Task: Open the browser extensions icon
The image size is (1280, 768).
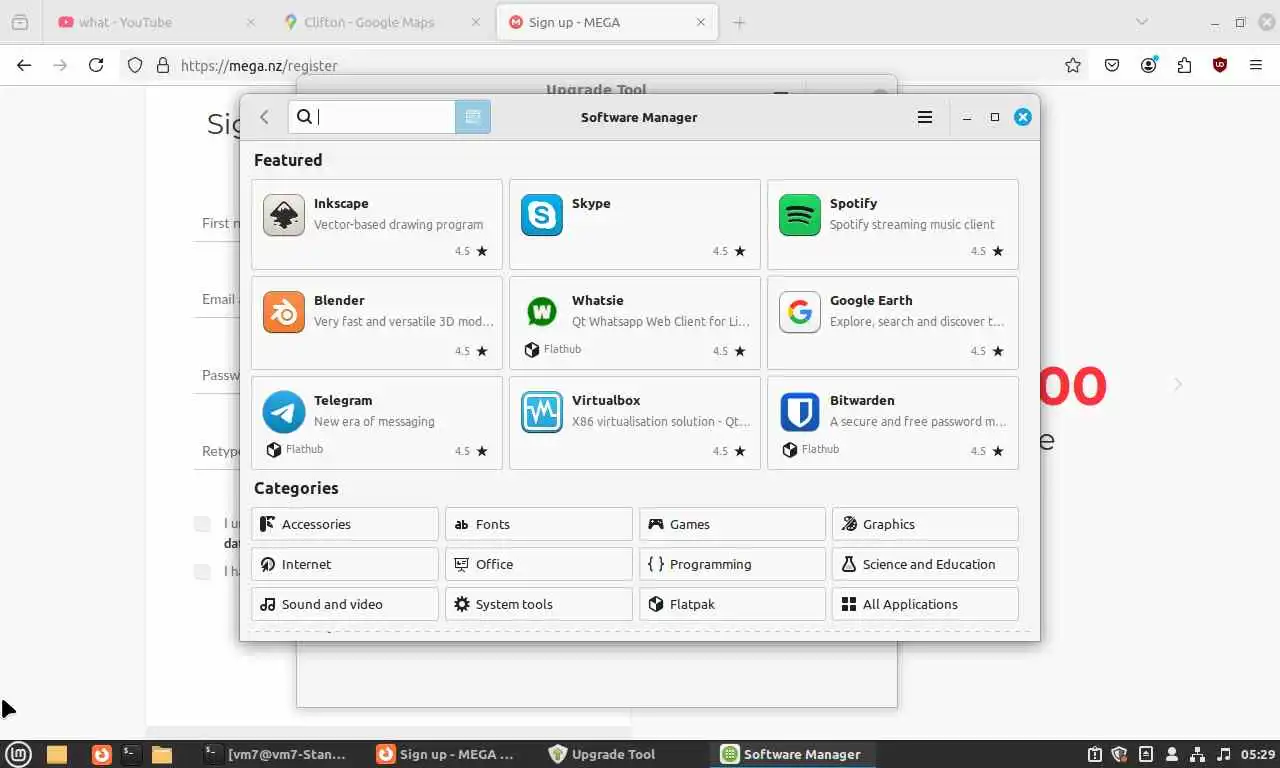Action: coord(1184,65)
